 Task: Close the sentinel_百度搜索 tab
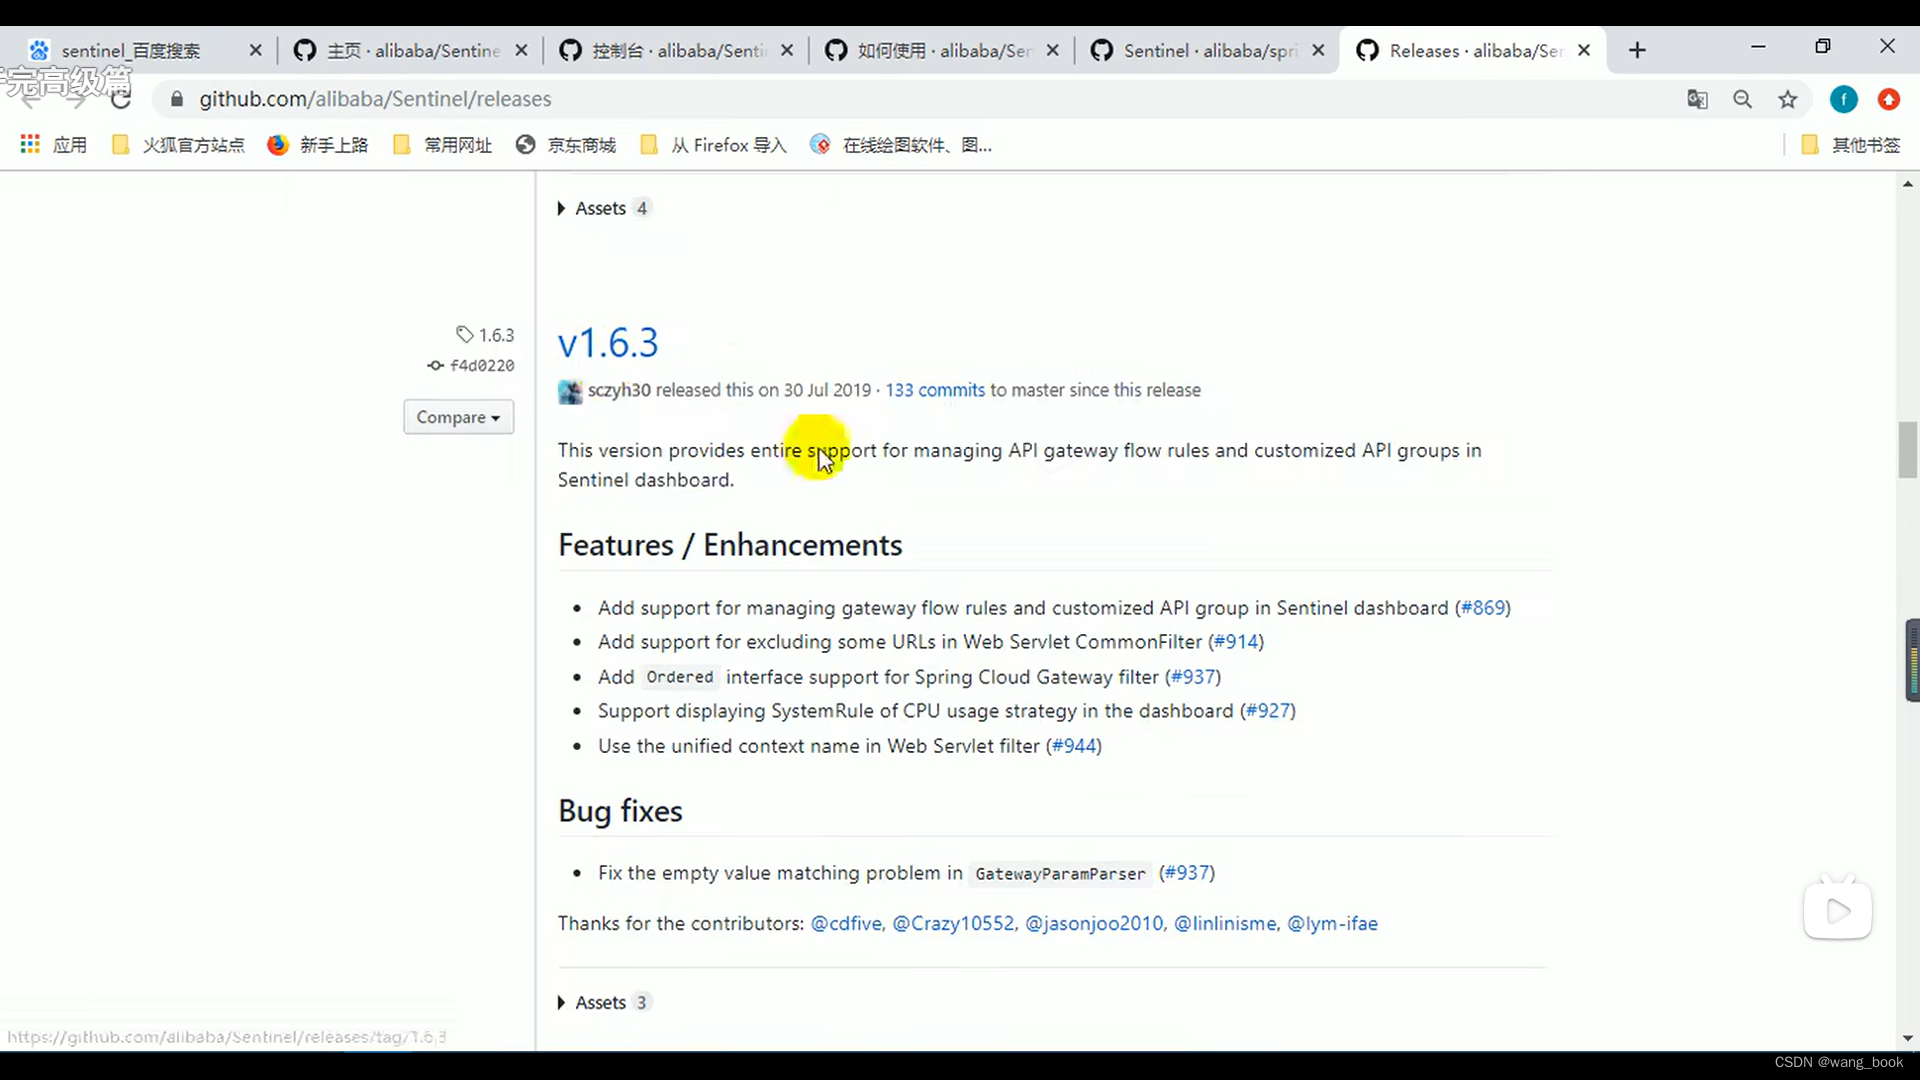pos(255,50)
